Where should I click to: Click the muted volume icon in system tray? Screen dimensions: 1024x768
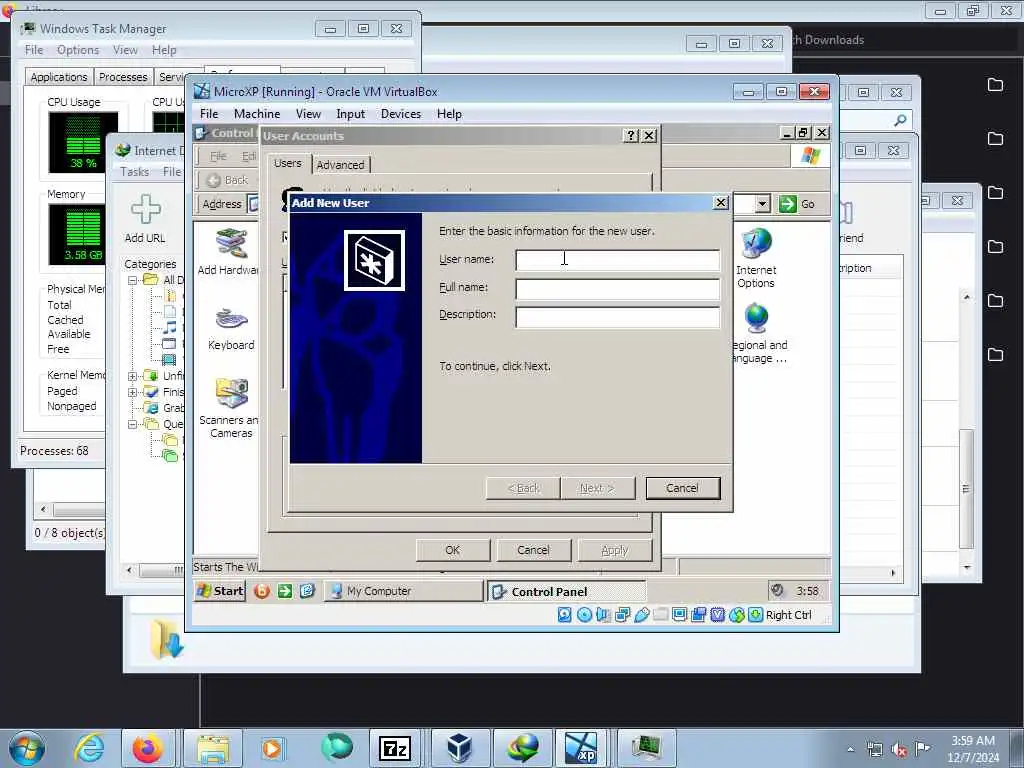tap(899, 750)
